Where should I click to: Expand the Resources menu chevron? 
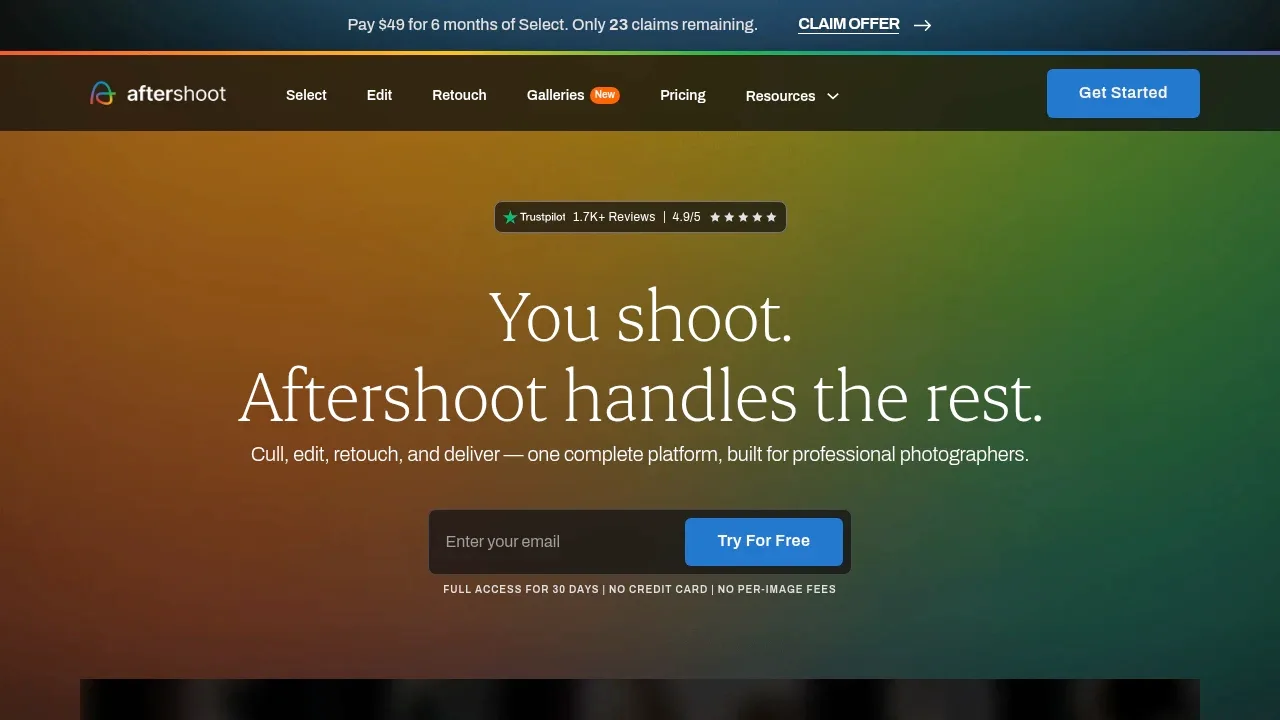pos(833,96)
